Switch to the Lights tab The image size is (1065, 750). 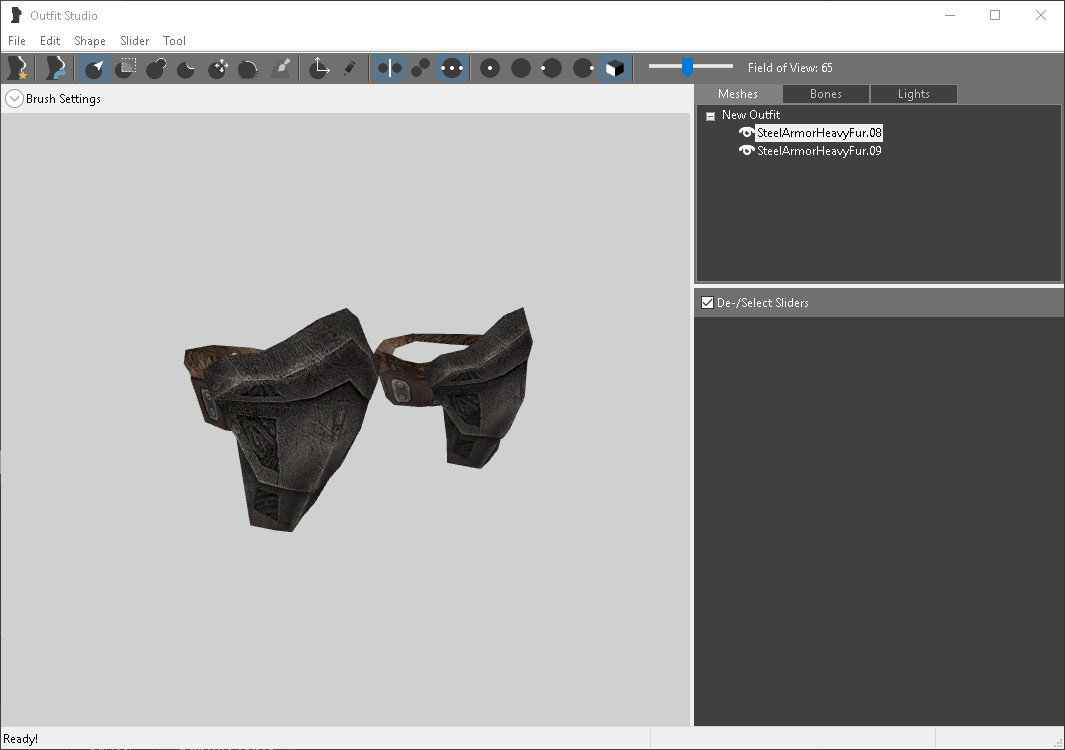(914, 94)
